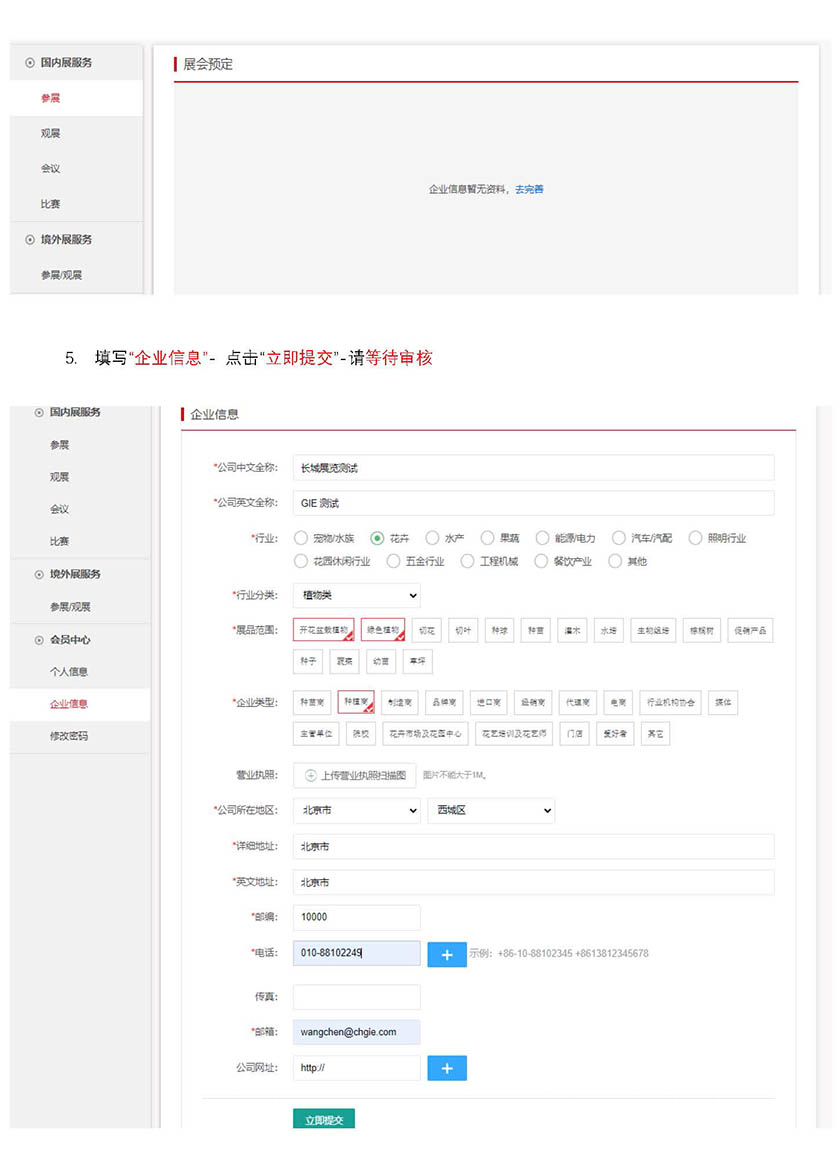This screenshot has height=1158, width=840.
Task: Click the plus button next to 电话 field
Action: click(x=447, y=955)
